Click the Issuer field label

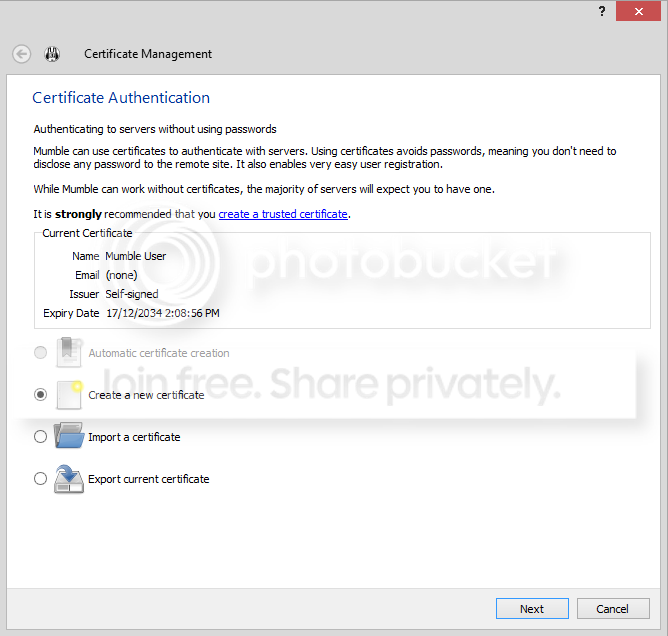[84, 294]
